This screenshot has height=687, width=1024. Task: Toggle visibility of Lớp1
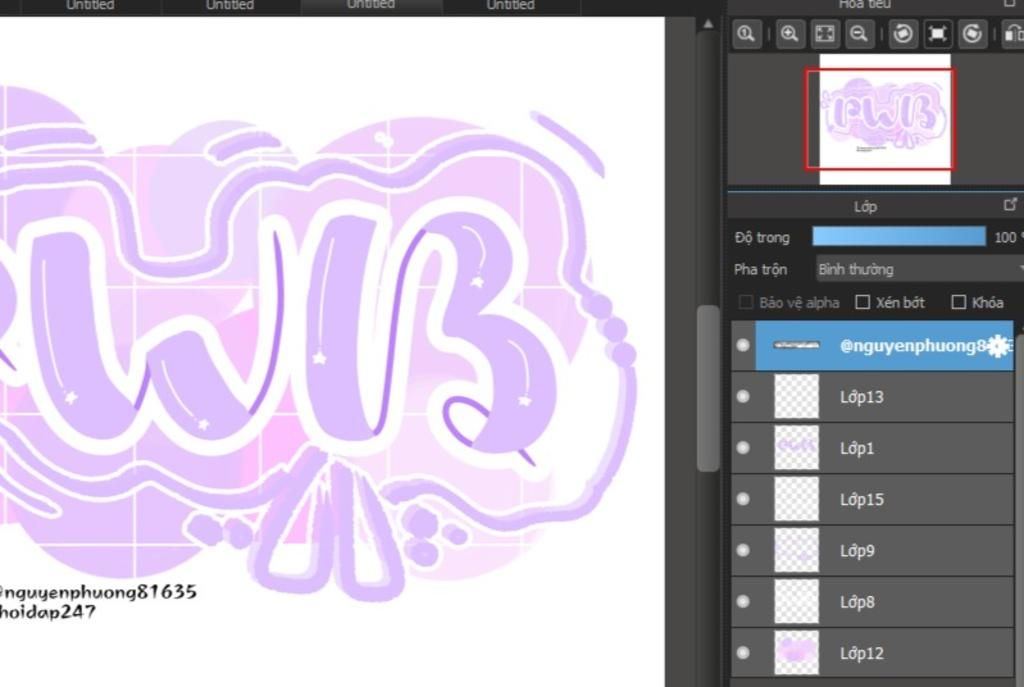coord(743,448)
